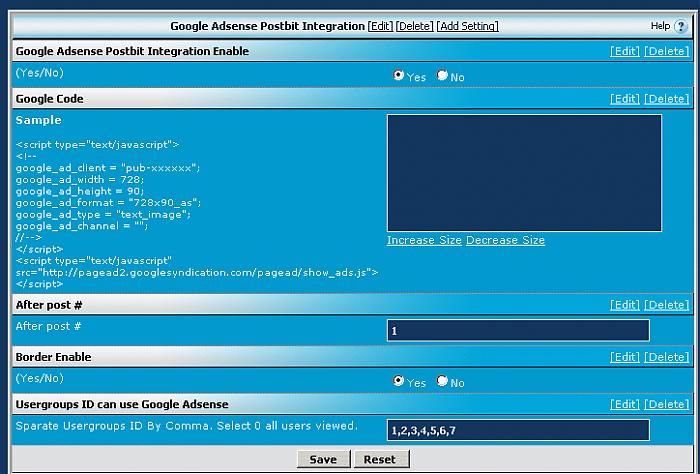Screen dimensions: 700x474
Task: Click the Sample heading text
Action: point(38,120)
